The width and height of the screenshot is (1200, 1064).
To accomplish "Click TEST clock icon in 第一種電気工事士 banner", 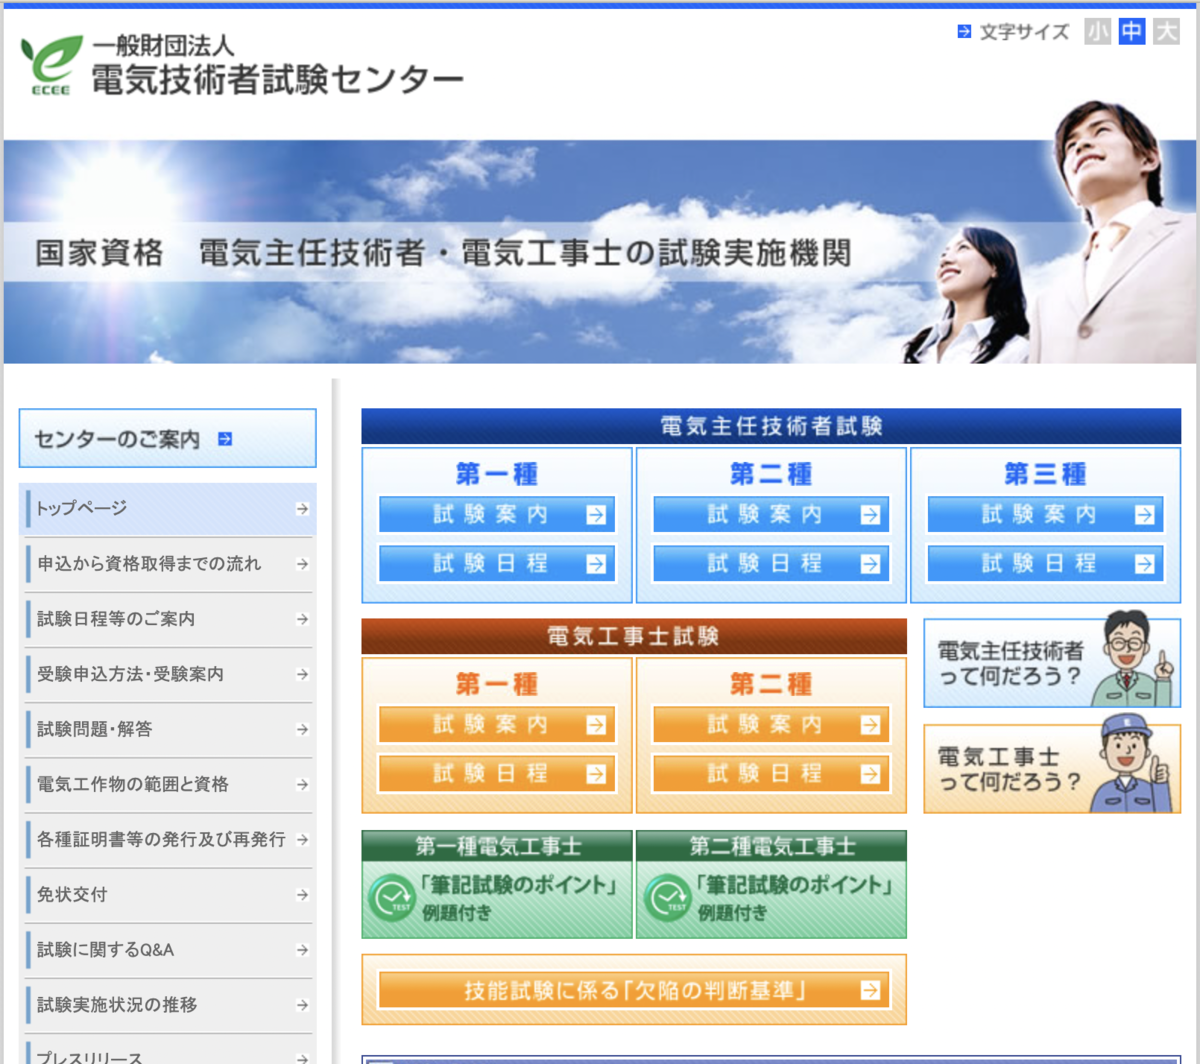I will [391, 897].
